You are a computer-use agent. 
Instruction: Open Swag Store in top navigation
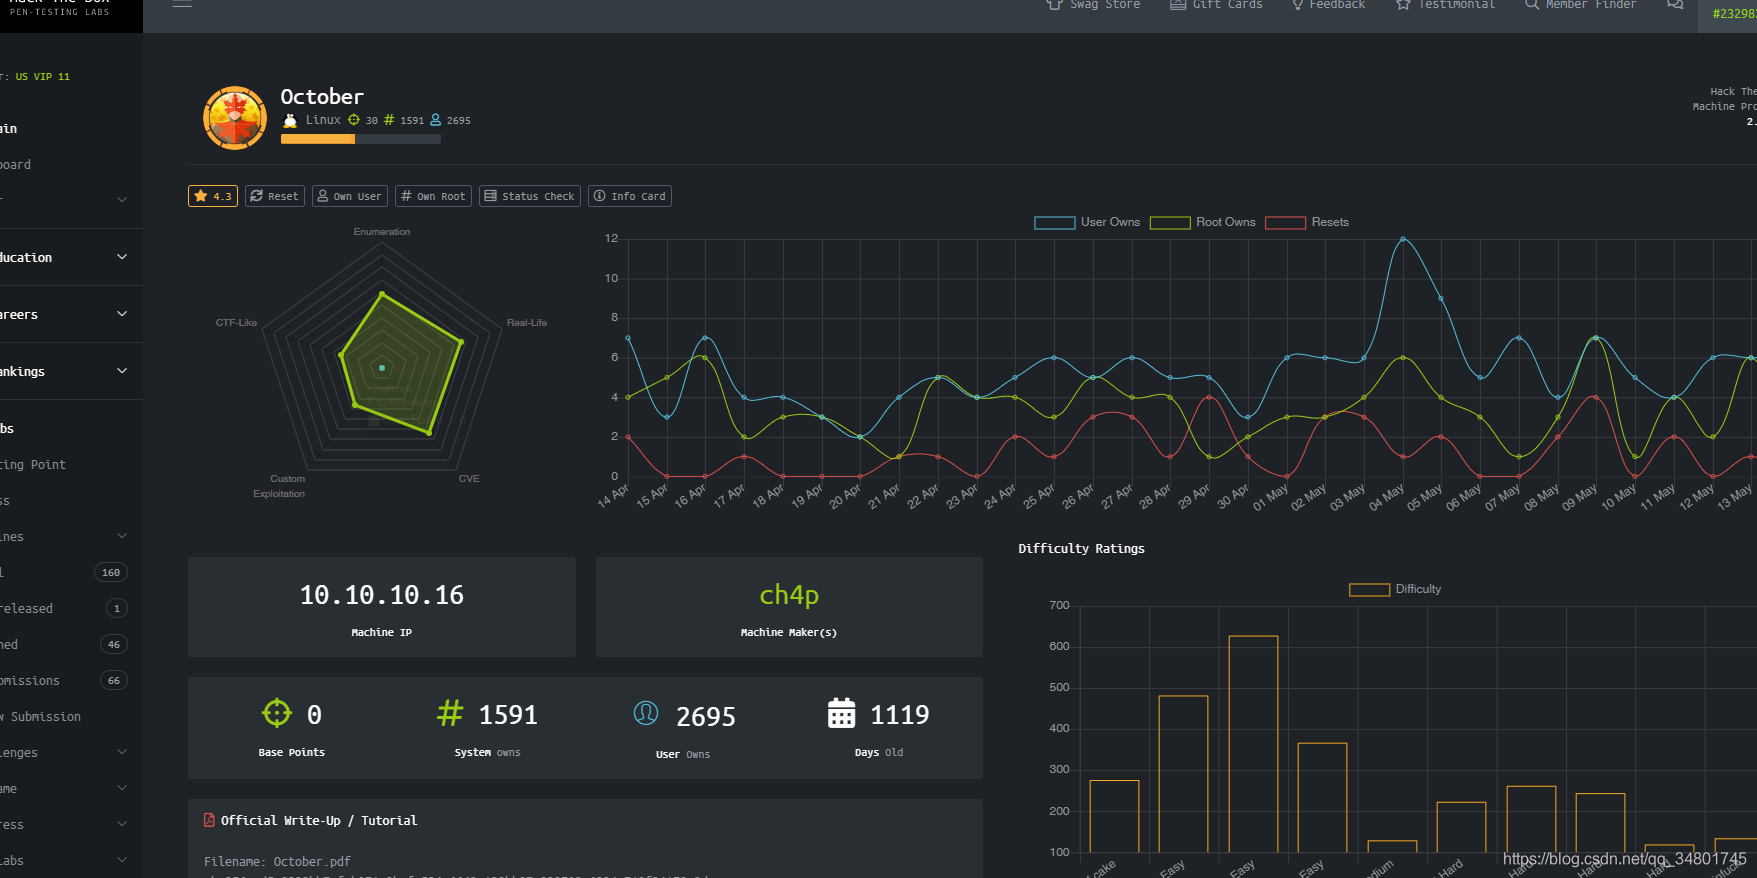coord(1093,5)
